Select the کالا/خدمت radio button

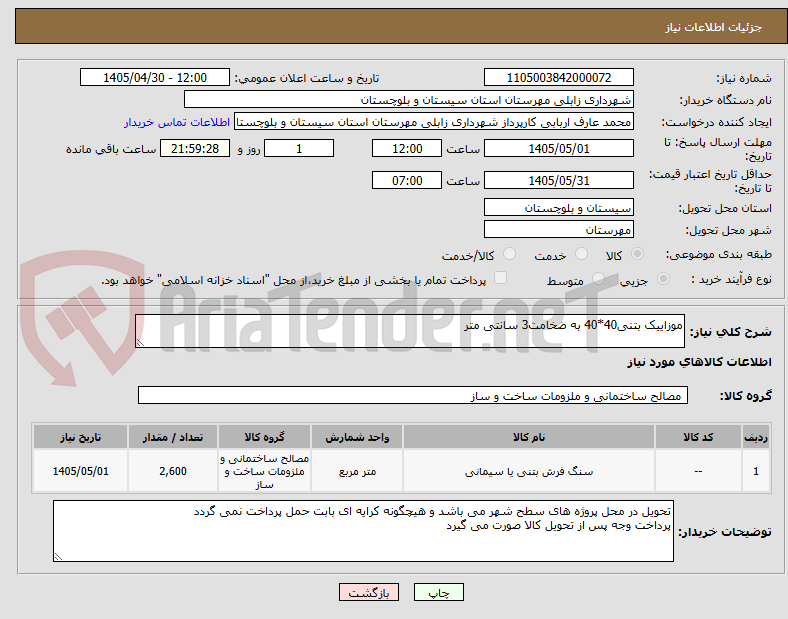510,254
